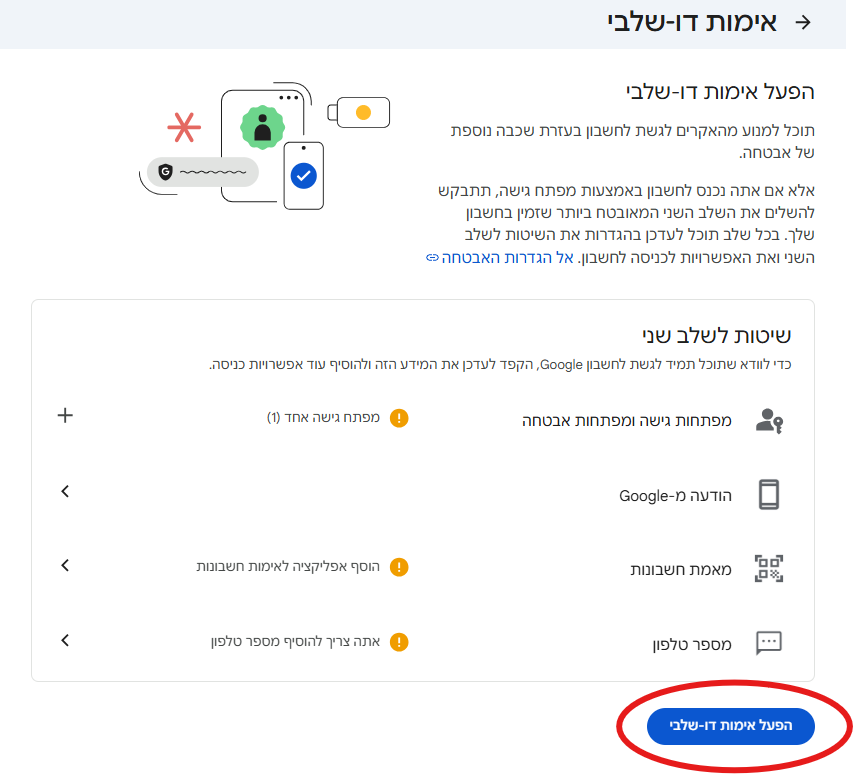The height and width of the screenshot is (774, 853).
Task: Click the link icon after הגדרות האבטחה
Action: coord(432,257)
